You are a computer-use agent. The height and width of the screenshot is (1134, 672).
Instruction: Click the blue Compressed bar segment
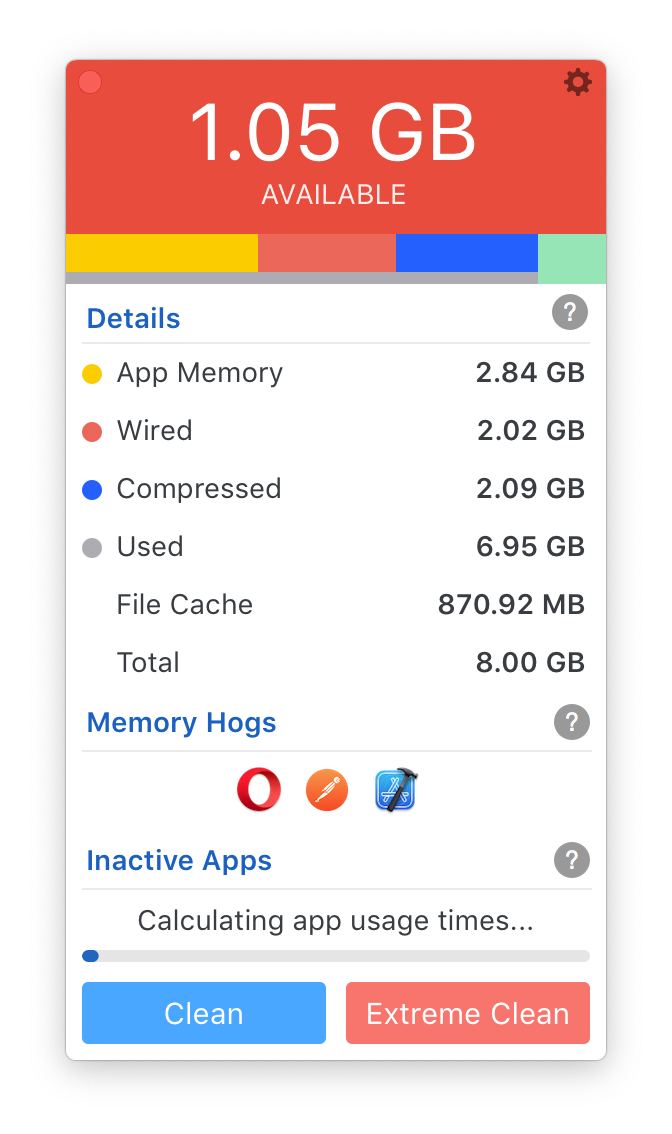467,252
